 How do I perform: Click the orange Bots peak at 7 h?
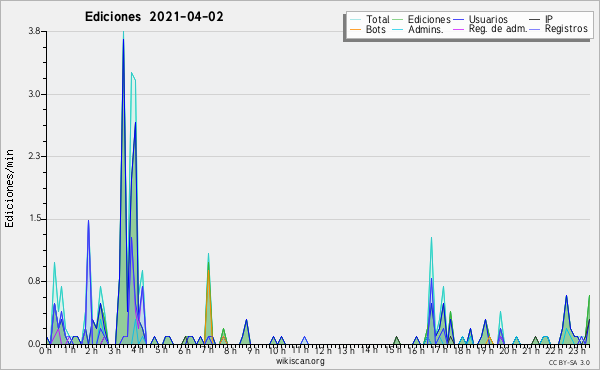point(208,271)
